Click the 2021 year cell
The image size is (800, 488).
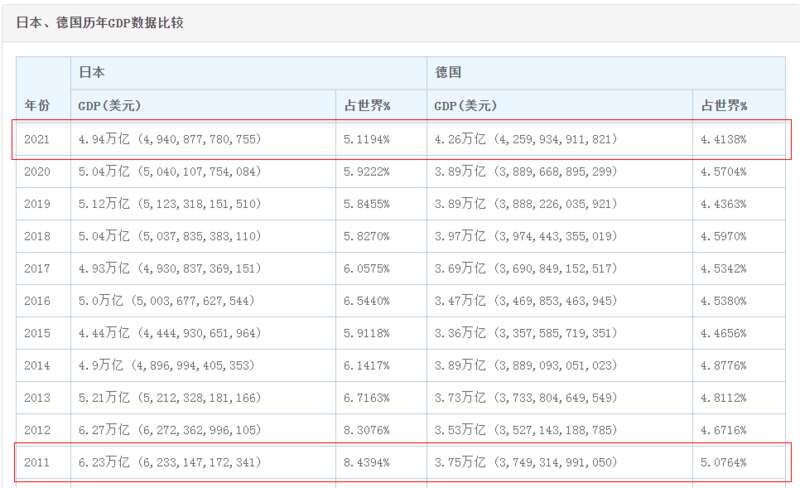click(37, 139)
